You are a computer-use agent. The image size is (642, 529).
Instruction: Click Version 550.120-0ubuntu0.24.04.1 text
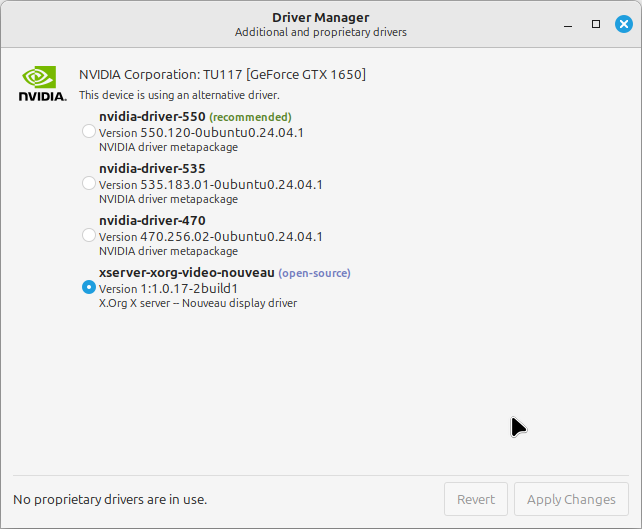(201, 133)
